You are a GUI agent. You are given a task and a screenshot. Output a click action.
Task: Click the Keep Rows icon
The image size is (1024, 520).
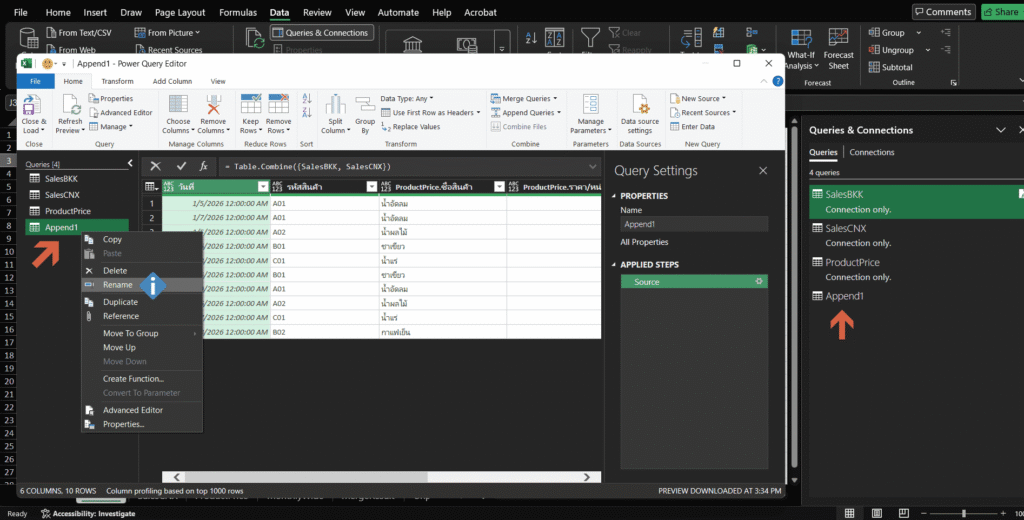point(251,104)
